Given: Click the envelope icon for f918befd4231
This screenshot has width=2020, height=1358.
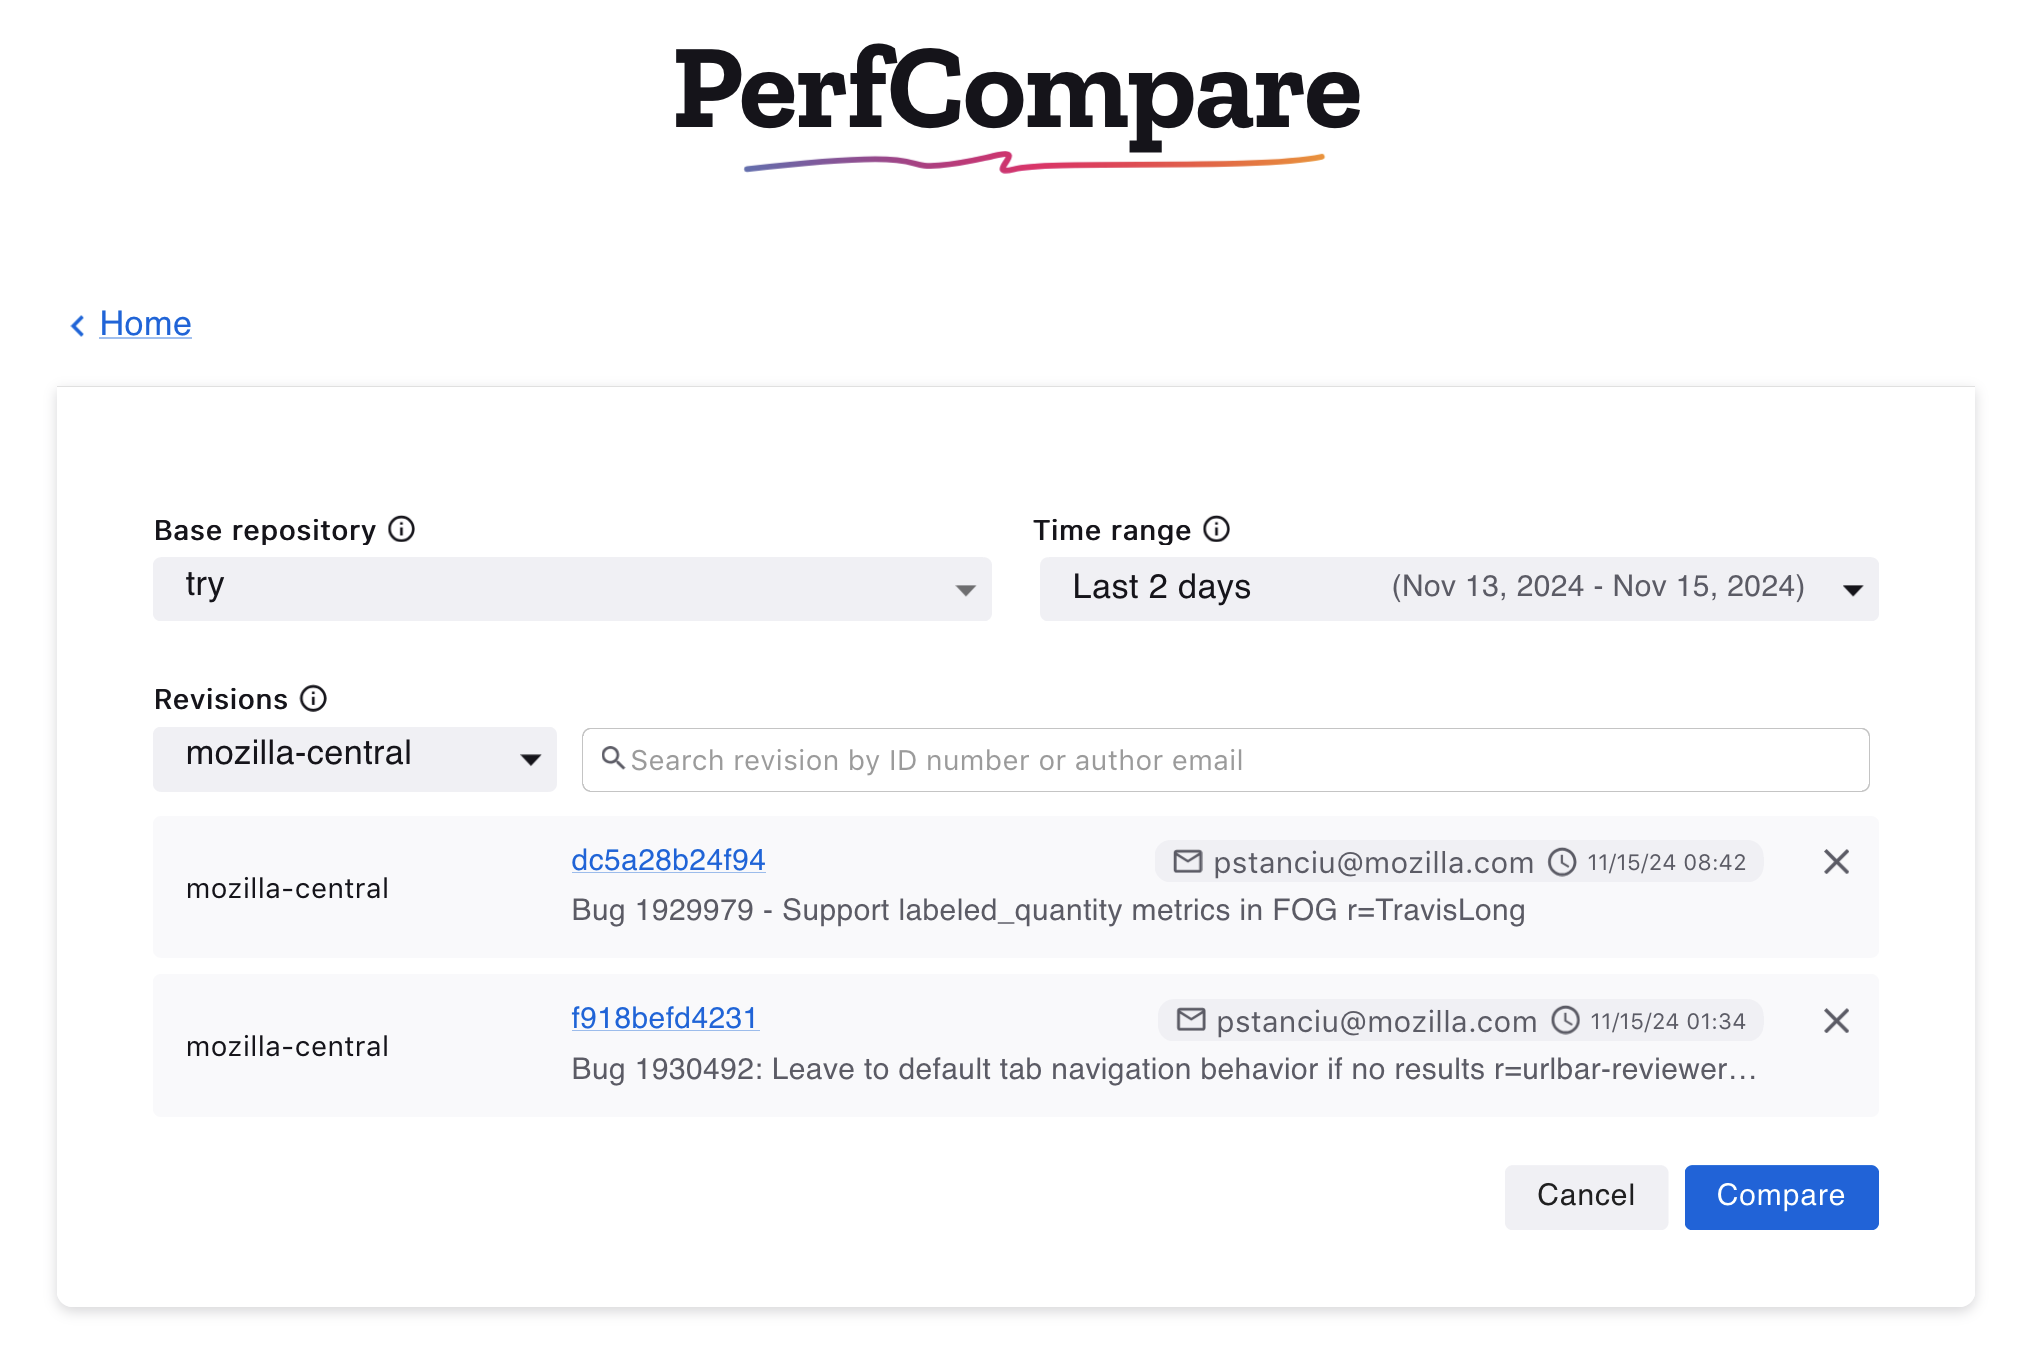Looking at the screenshot, I should (x=1190, y=1020).
